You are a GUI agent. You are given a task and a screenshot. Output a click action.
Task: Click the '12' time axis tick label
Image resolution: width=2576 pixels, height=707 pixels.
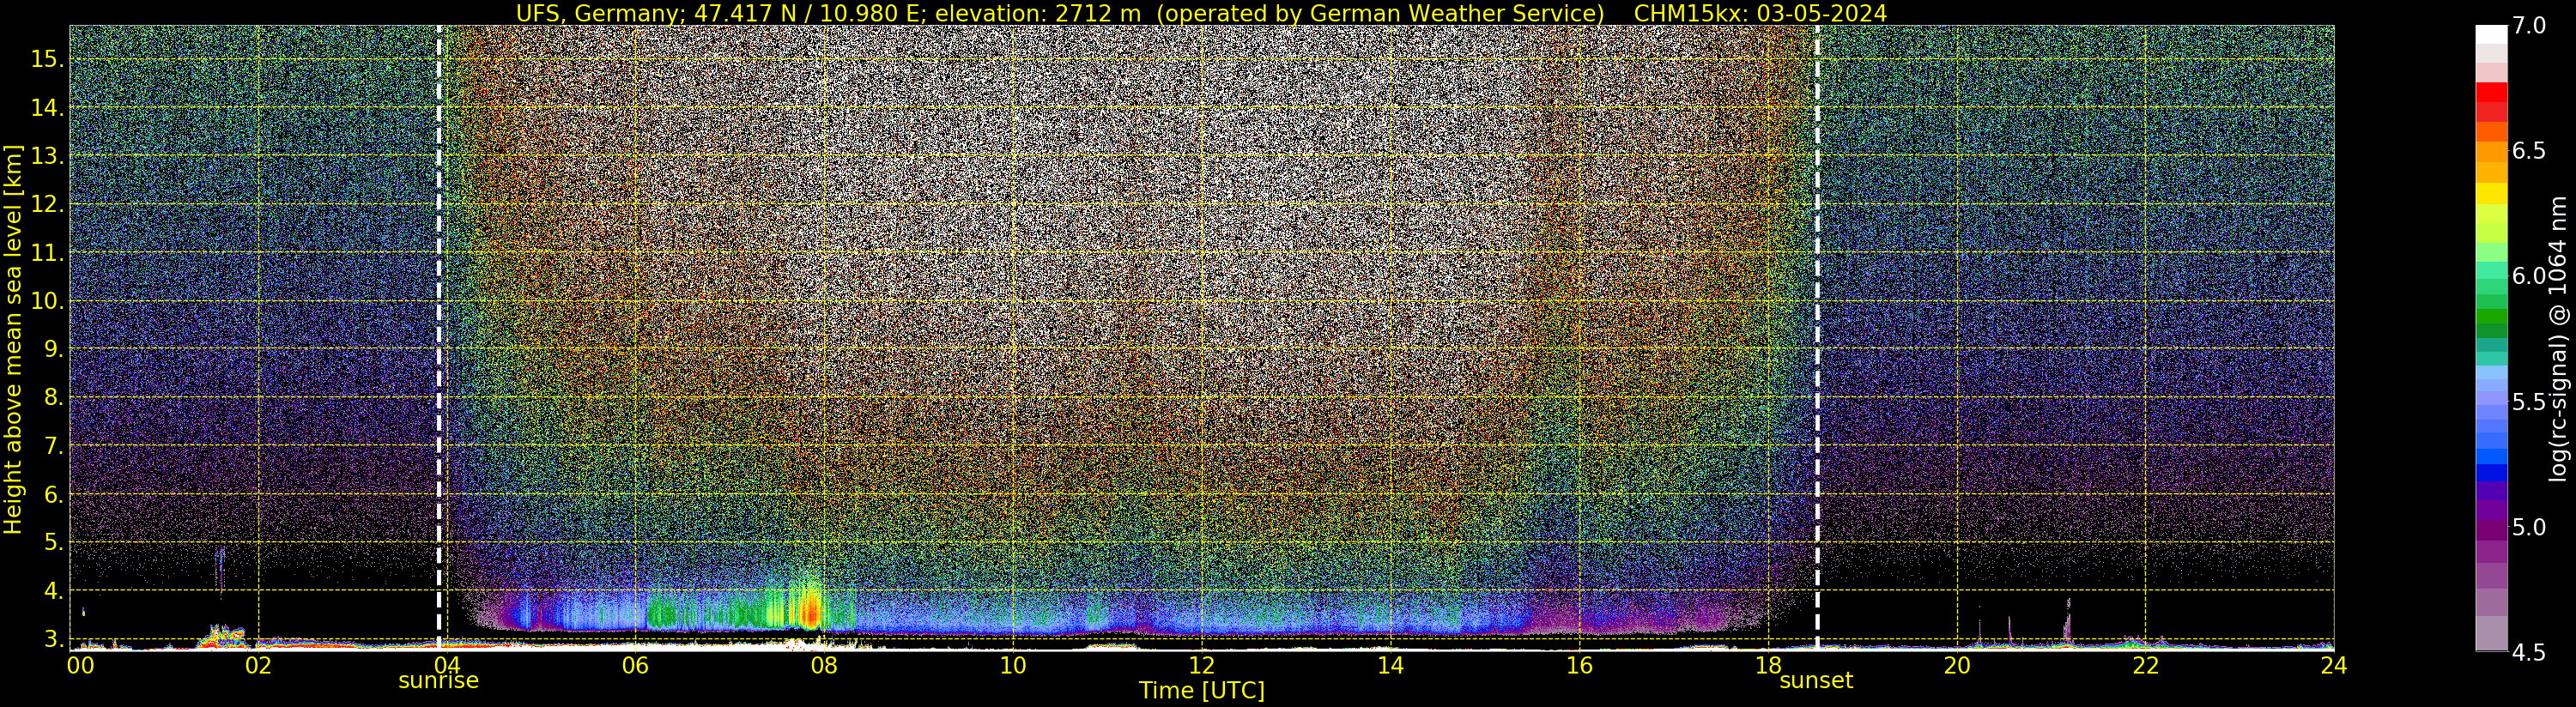click(1202, 665)
